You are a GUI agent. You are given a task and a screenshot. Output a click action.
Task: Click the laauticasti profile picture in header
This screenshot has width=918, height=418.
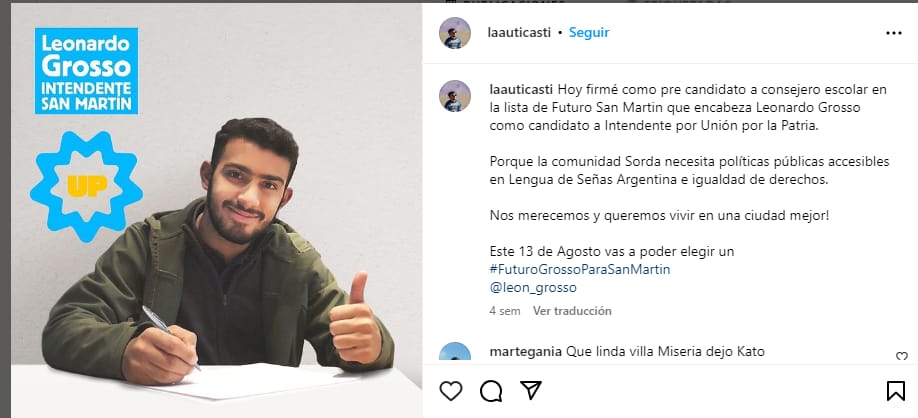pyautogui.click(x=455, y=33)
